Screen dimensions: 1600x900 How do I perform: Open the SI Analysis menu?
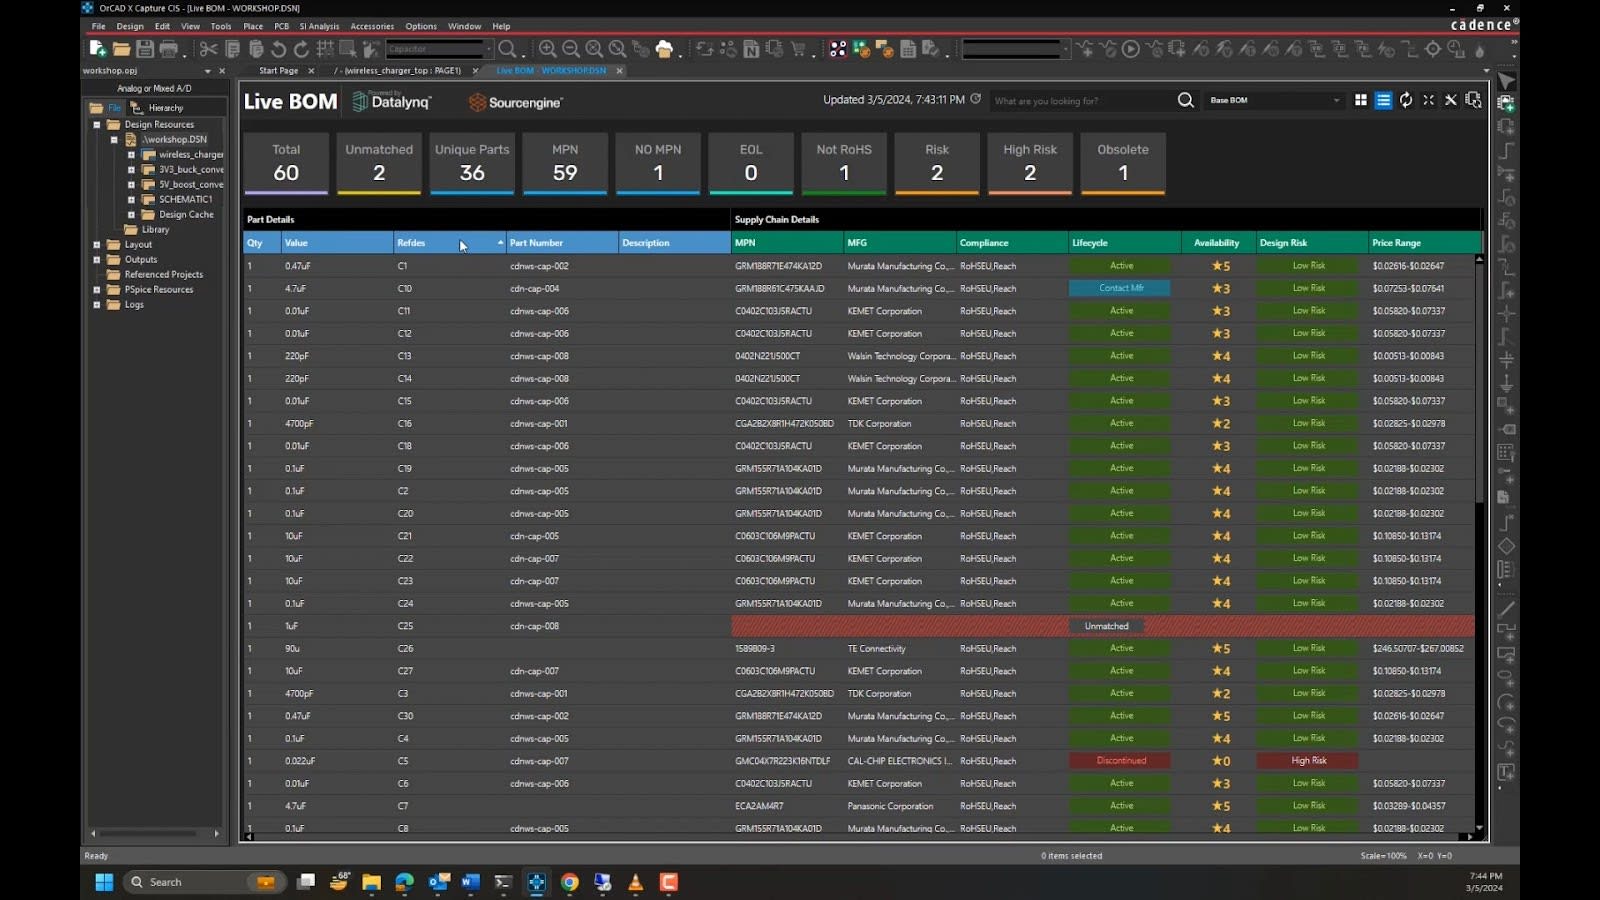(319, 26)
